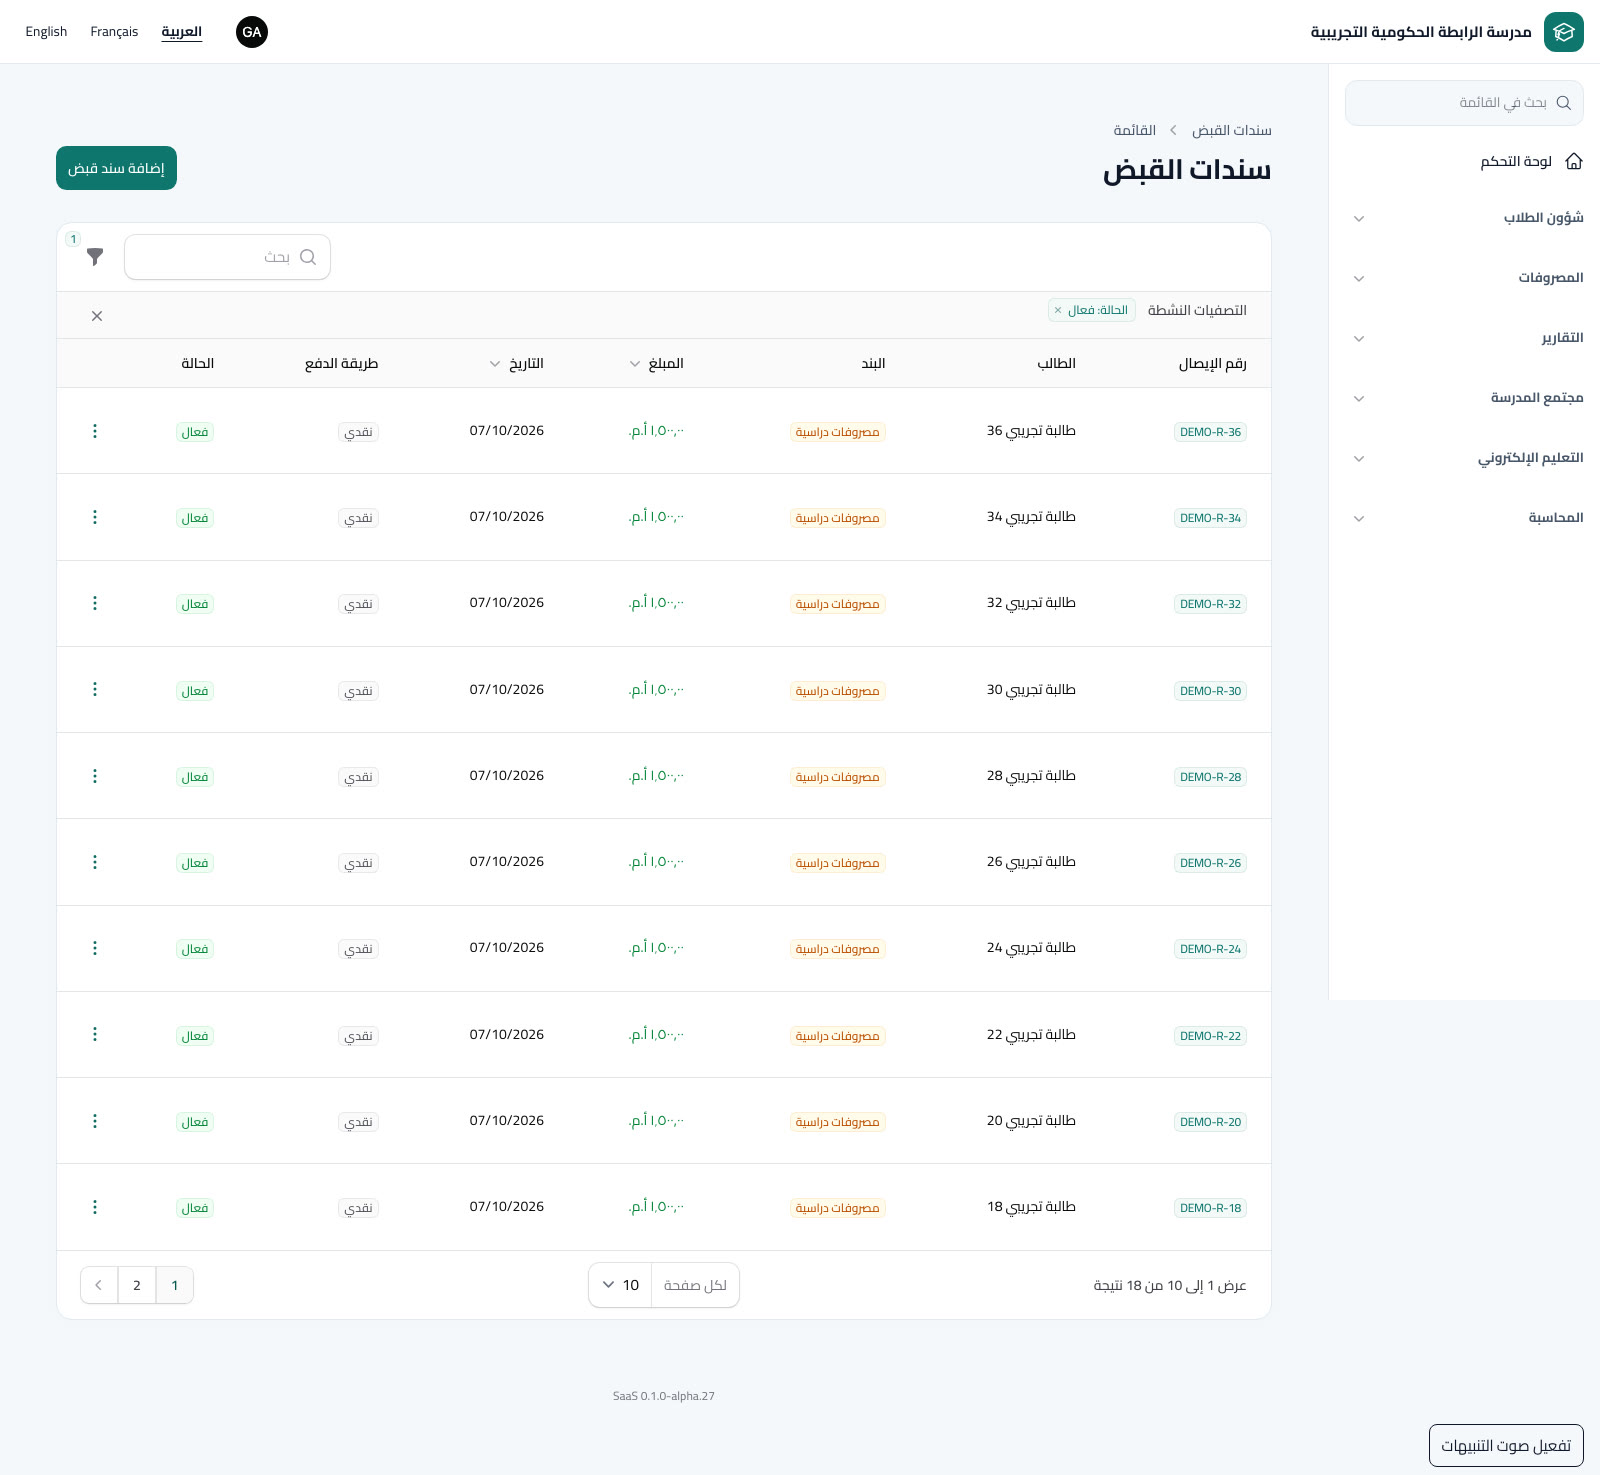Expand the التقارير sidebar section

pyautogui.click(x=1464, y=338)
